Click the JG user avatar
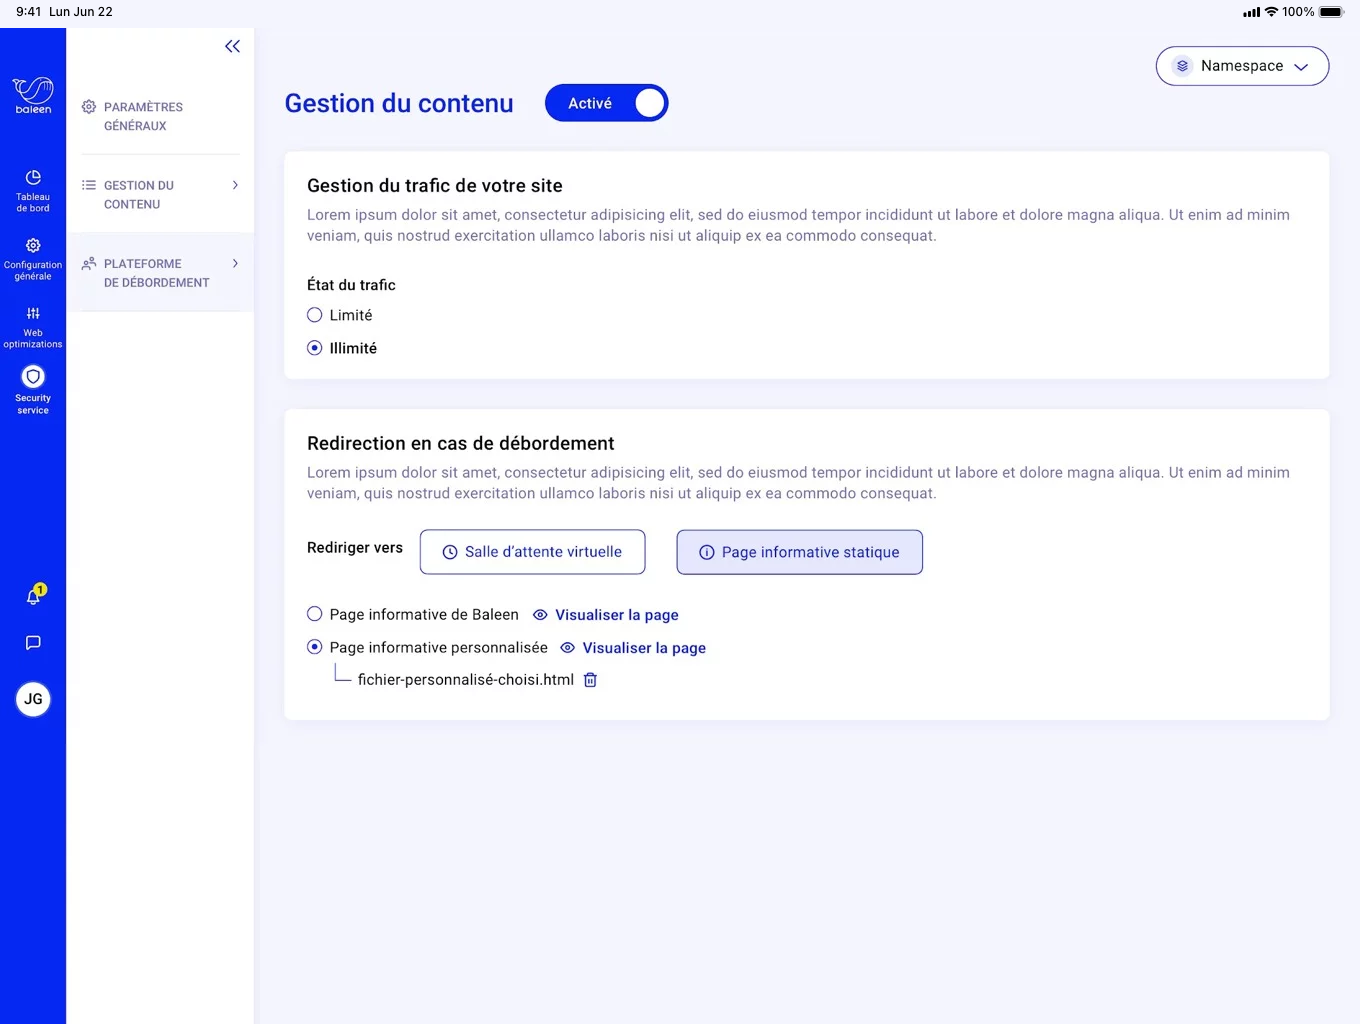Screen dimensions: 1360x1024 (x=33, y=699)
